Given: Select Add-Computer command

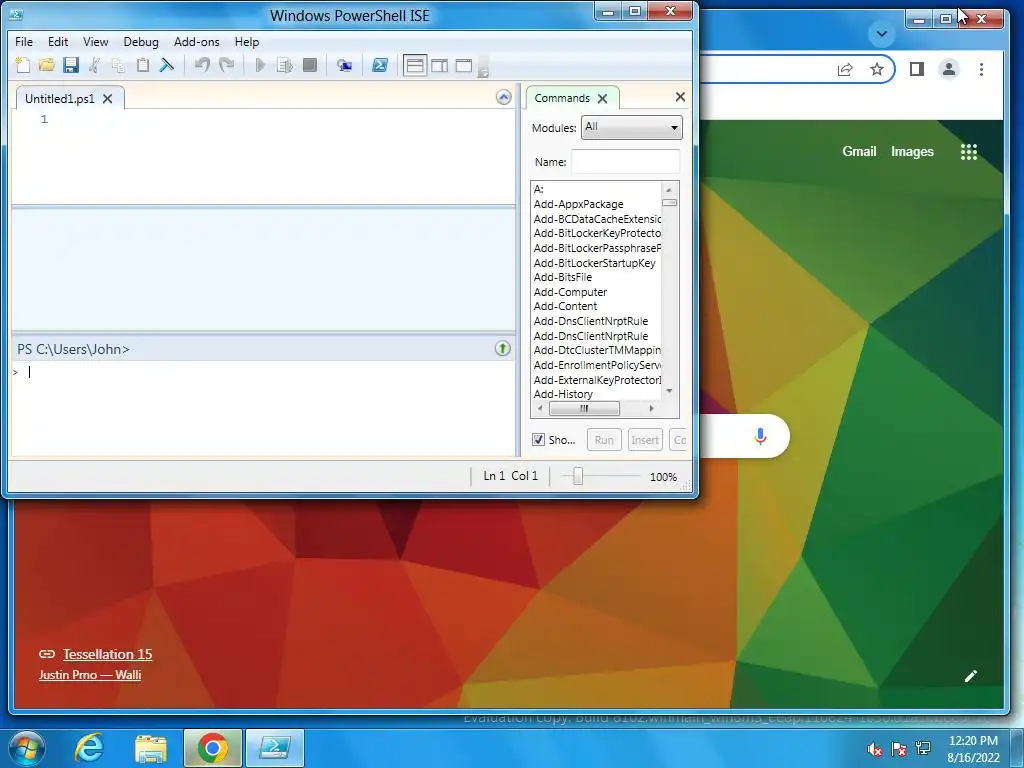Looking at the screenshot, I should point(570,292).
